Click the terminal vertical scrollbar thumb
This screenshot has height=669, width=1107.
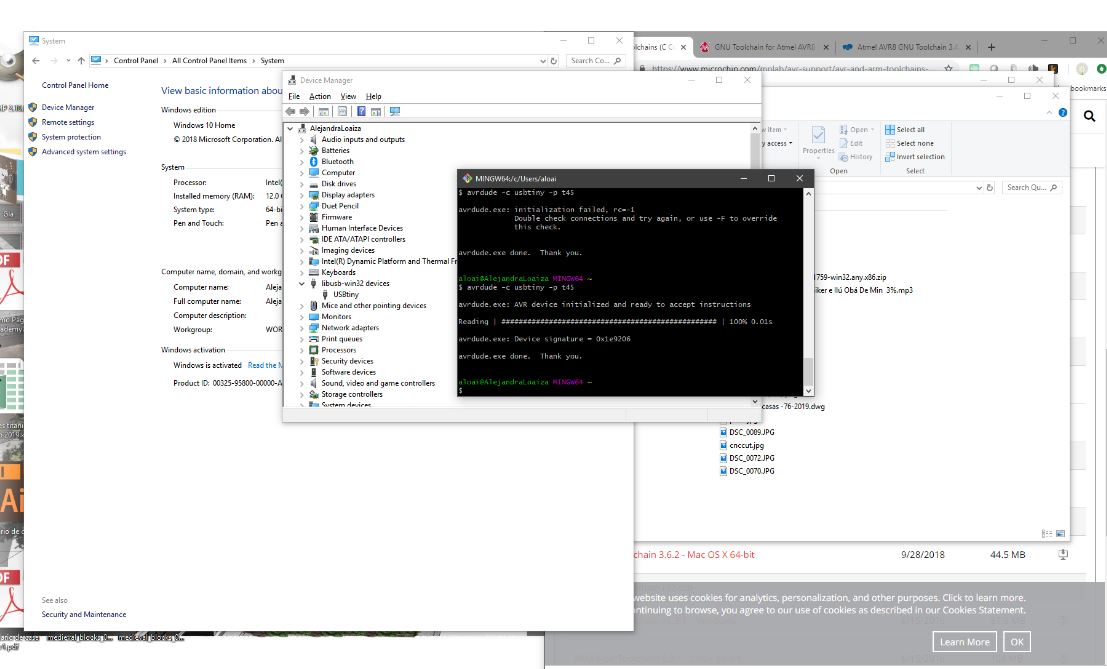pyautogui.click(x=808, y=370)
